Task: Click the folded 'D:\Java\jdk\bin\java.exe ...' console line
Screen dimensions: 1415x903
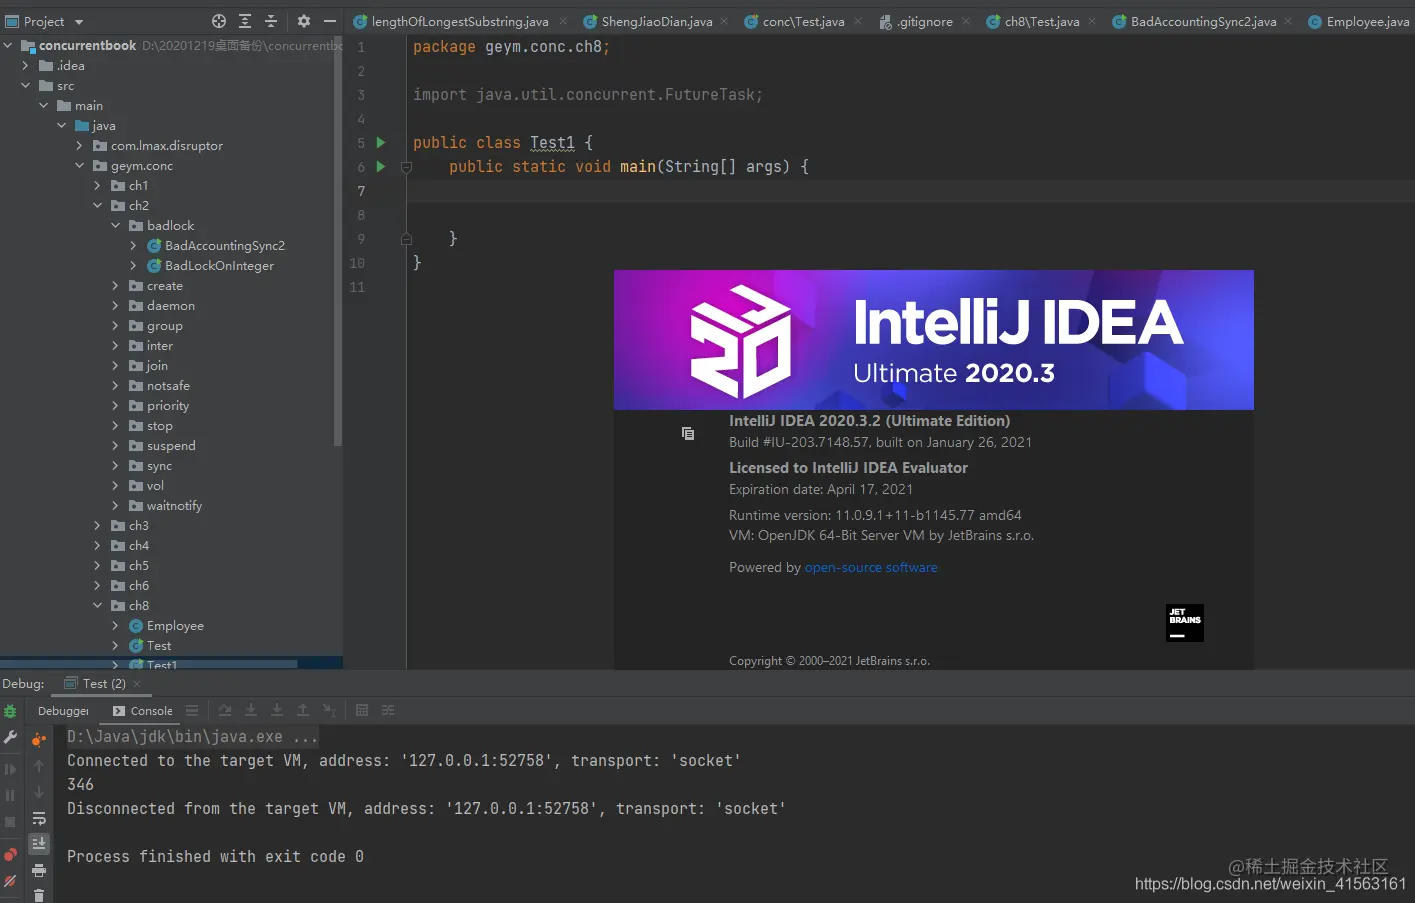Action: (192, 737)
